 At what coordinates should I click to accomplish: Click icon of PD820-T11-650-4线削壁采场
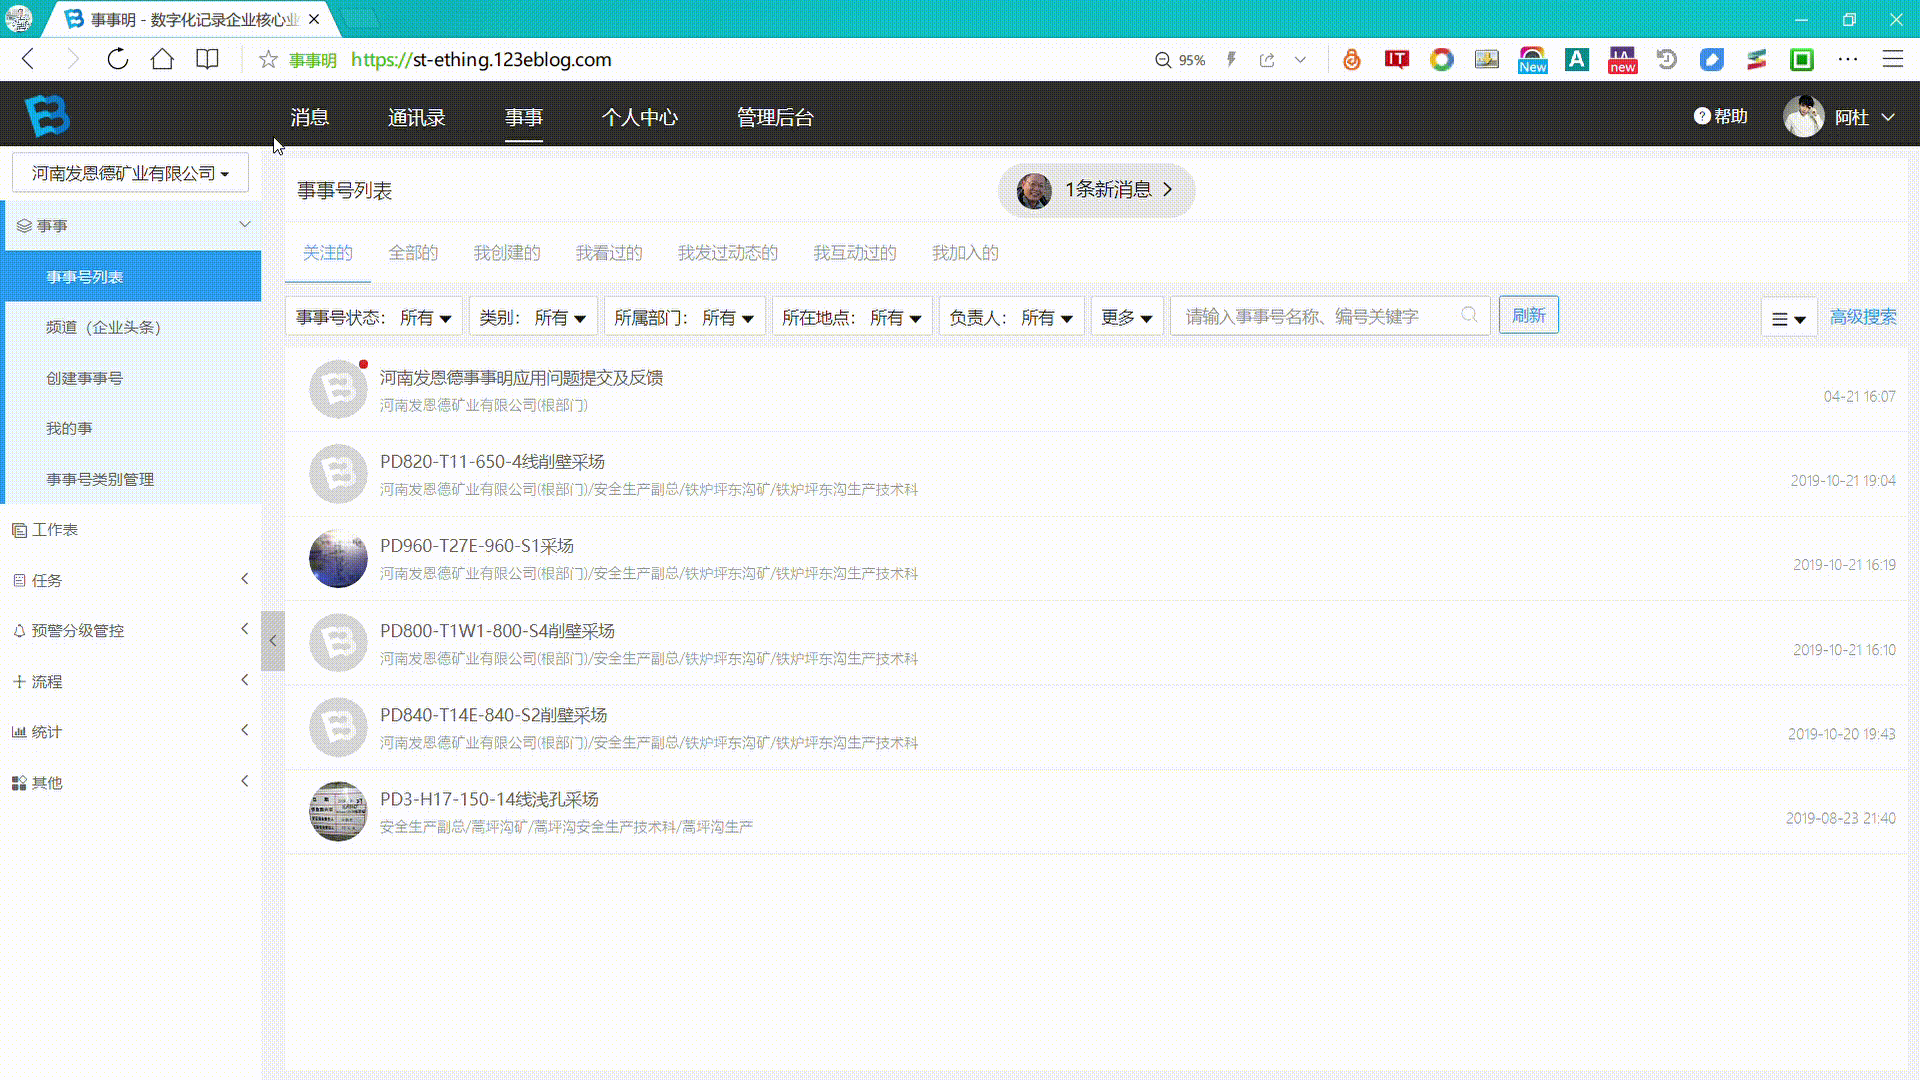click(338, 474)
